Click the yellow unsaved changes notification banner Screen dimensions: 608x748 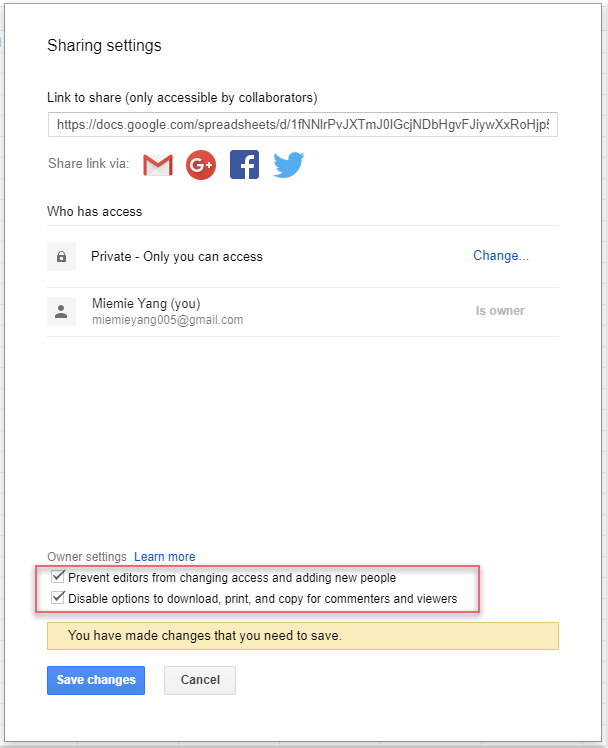pos(303,636)
